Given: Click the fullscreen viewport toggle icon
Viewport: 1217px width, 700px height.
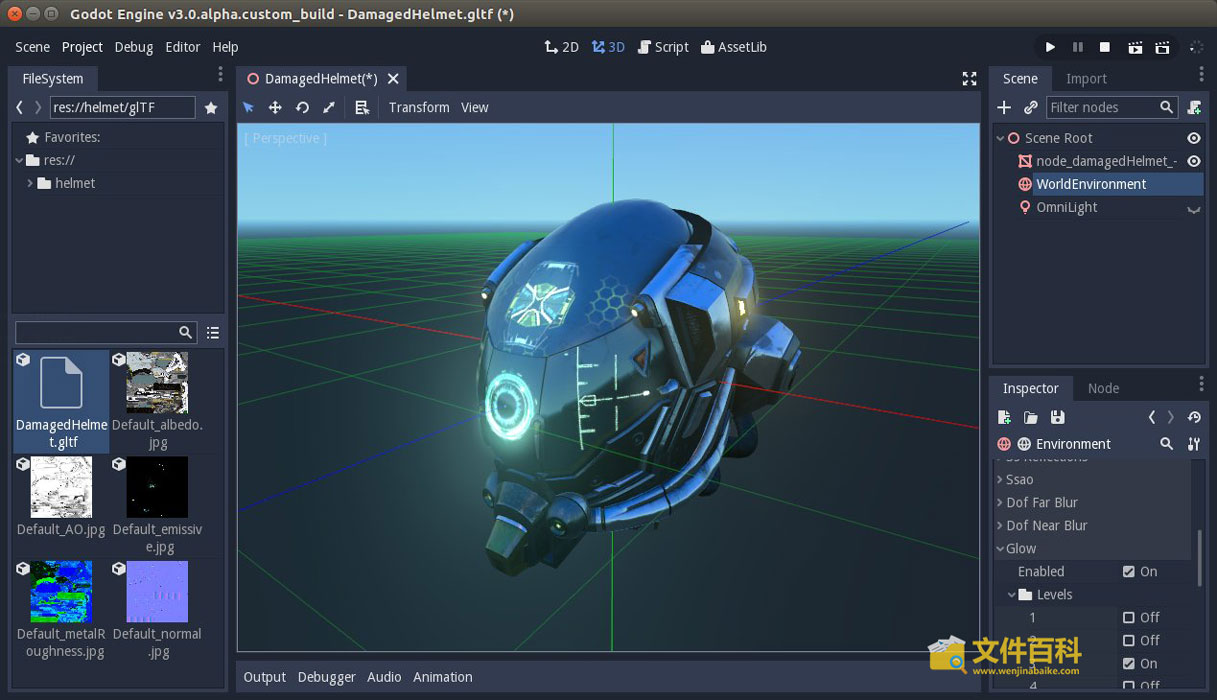Looking at the screenshot, I should (x=969, y=79).
